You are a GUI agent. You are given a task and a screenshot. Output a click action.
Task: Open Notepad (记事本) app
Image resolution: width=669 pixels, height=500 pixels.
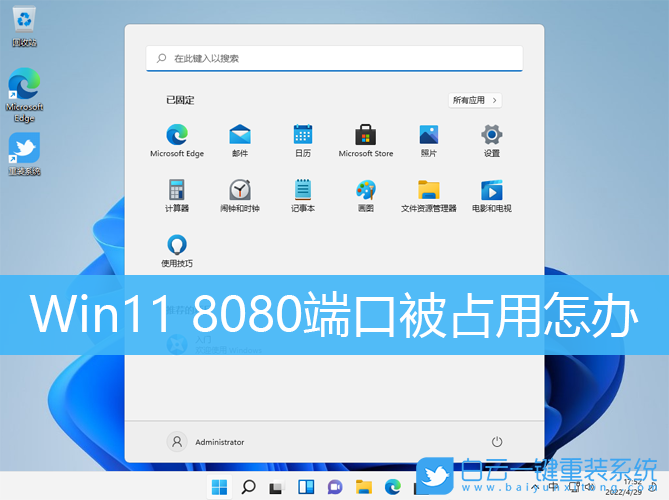point(303,196)
